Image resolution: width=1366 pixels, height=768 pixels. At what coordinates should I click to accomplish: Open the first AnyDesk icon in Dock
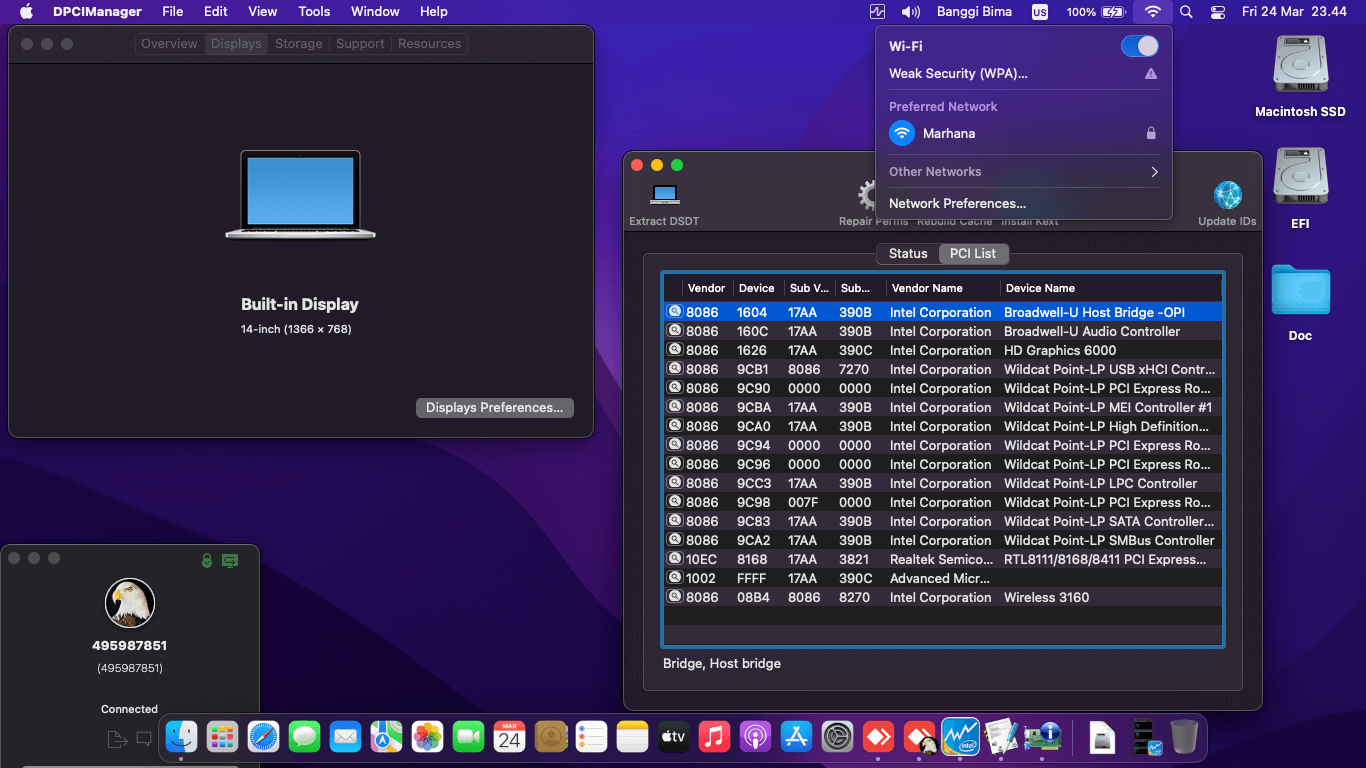point(878,737)
